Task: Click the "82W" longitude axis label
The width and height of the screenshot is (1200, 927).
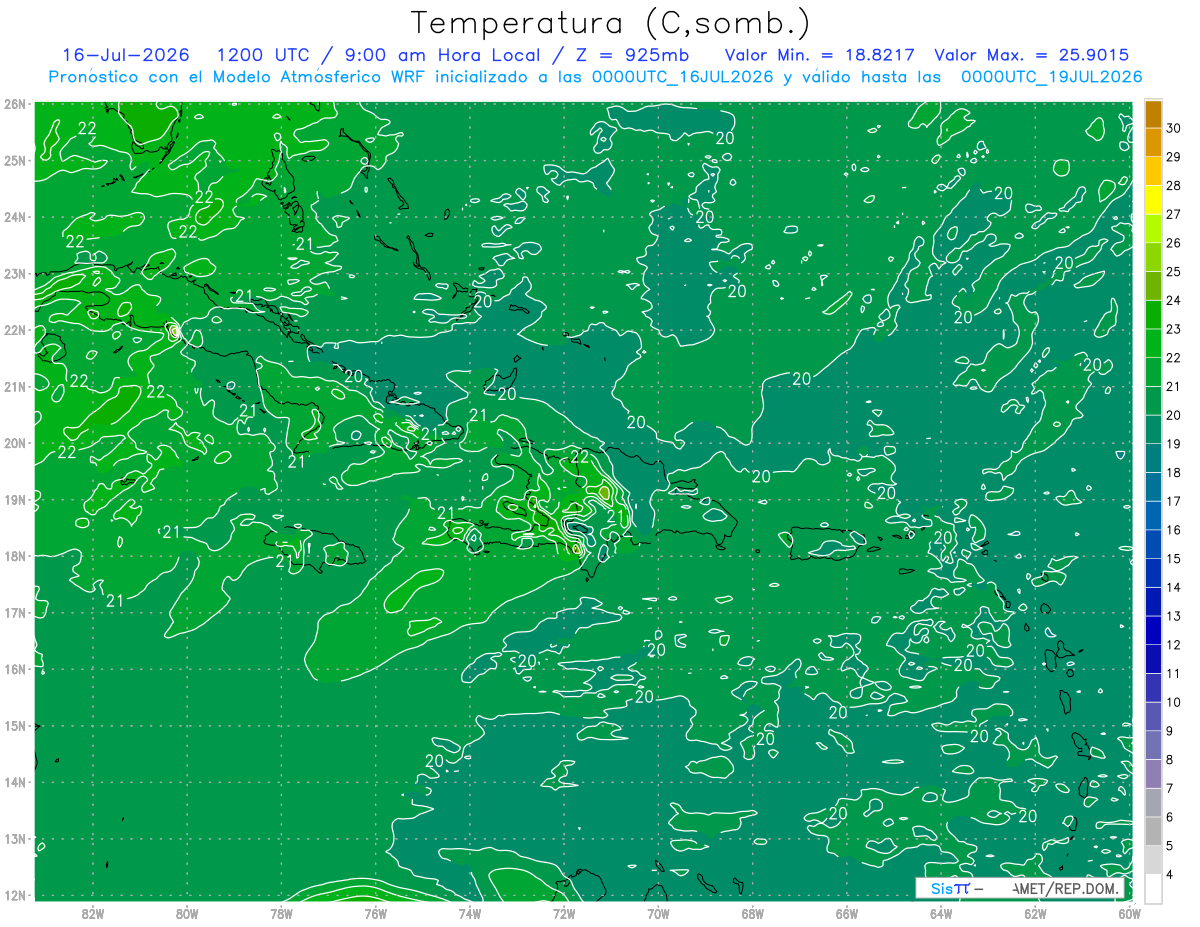Action: pyautogui.click(x=93, y=914)
